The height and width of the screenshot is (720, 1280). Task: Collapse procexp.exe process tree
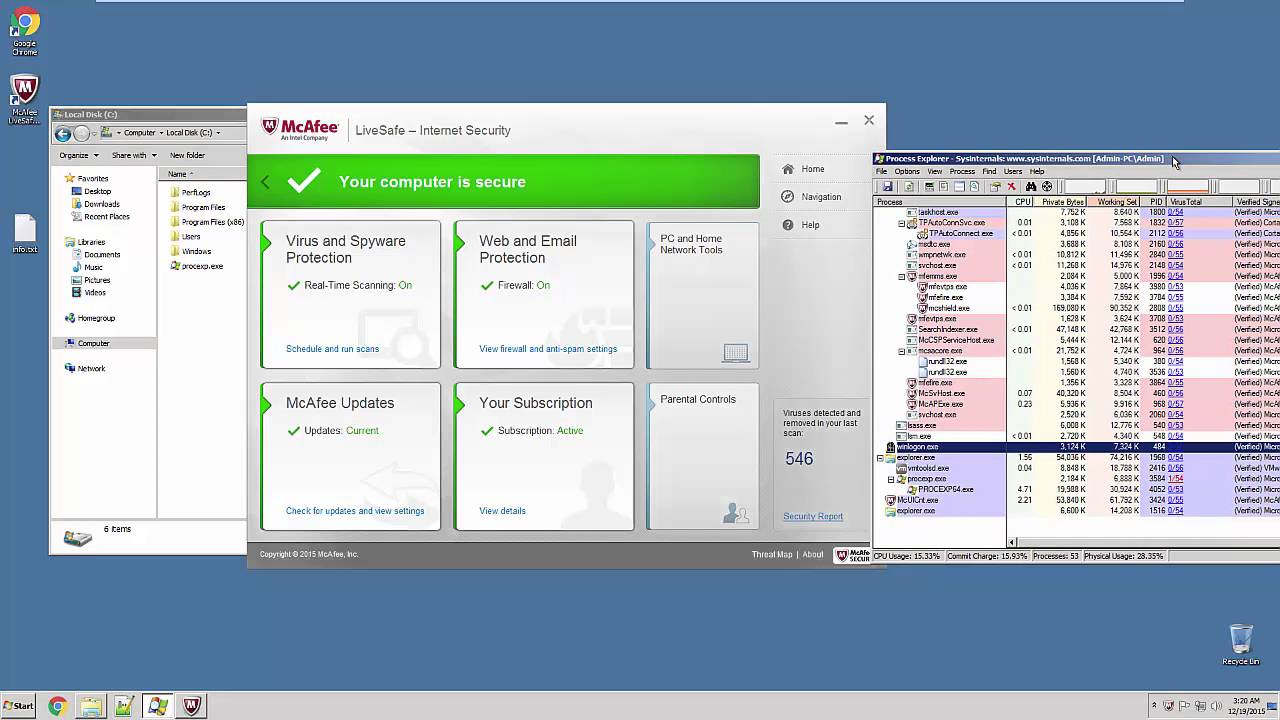pos(891,479)
